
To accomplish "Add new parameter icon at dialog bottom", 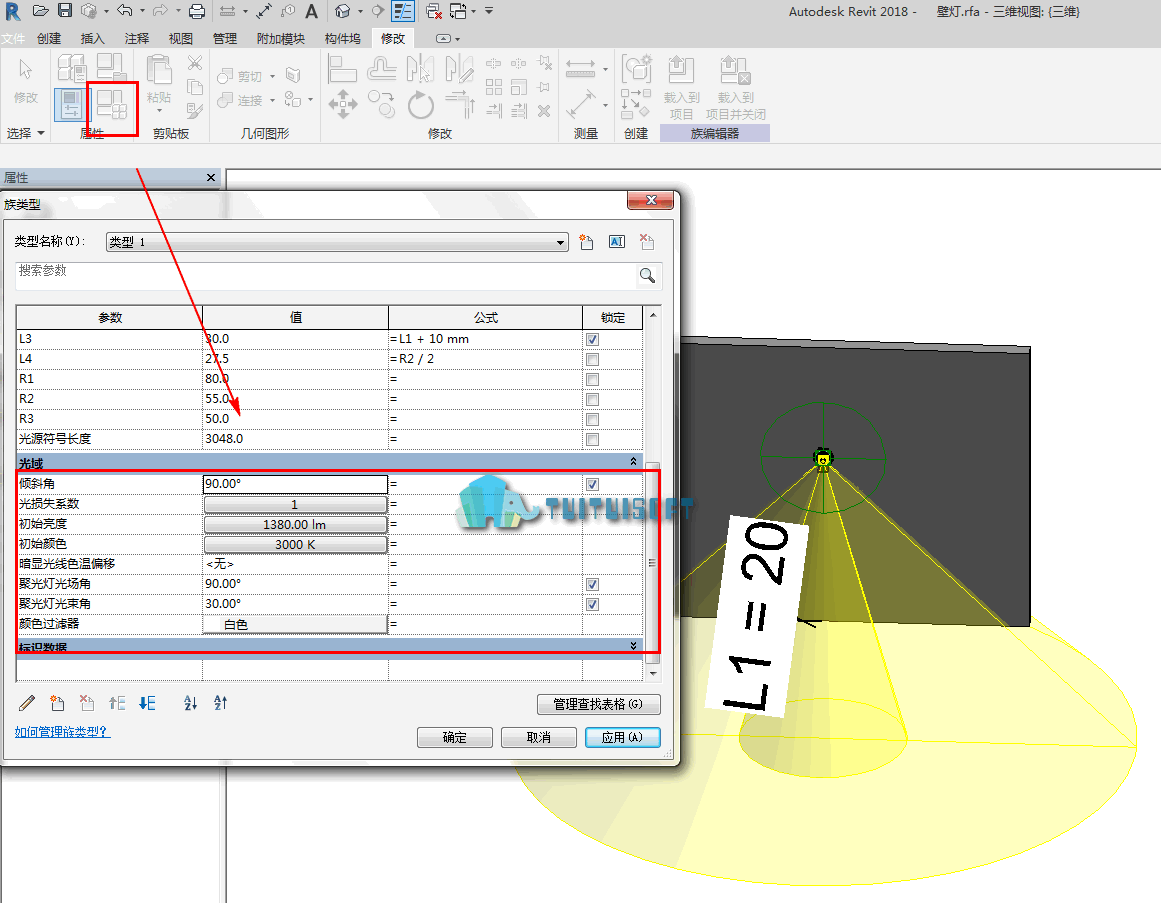I will [x=57, y=703].
